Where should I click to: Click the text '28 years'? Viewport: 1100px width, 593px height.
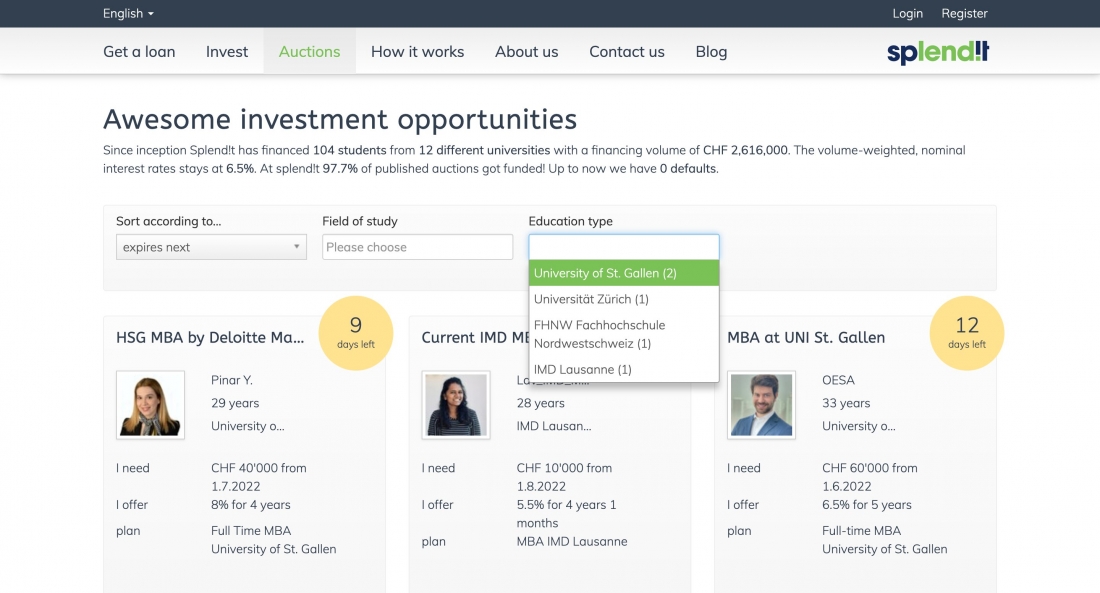click(x=540, y=404)
